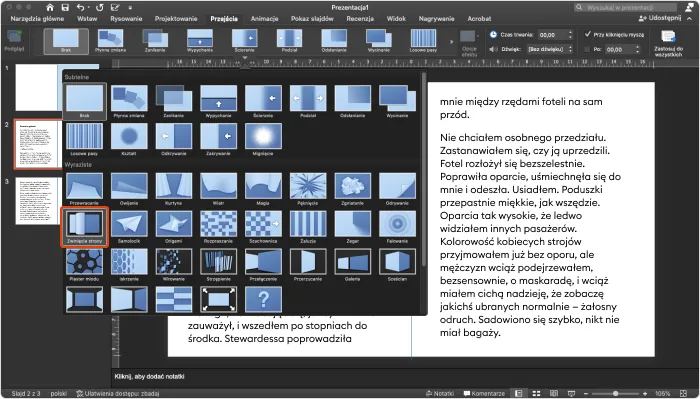Open the undo history dropdown arrow
This screenshot has width=700, height=399.
point(88,8)
